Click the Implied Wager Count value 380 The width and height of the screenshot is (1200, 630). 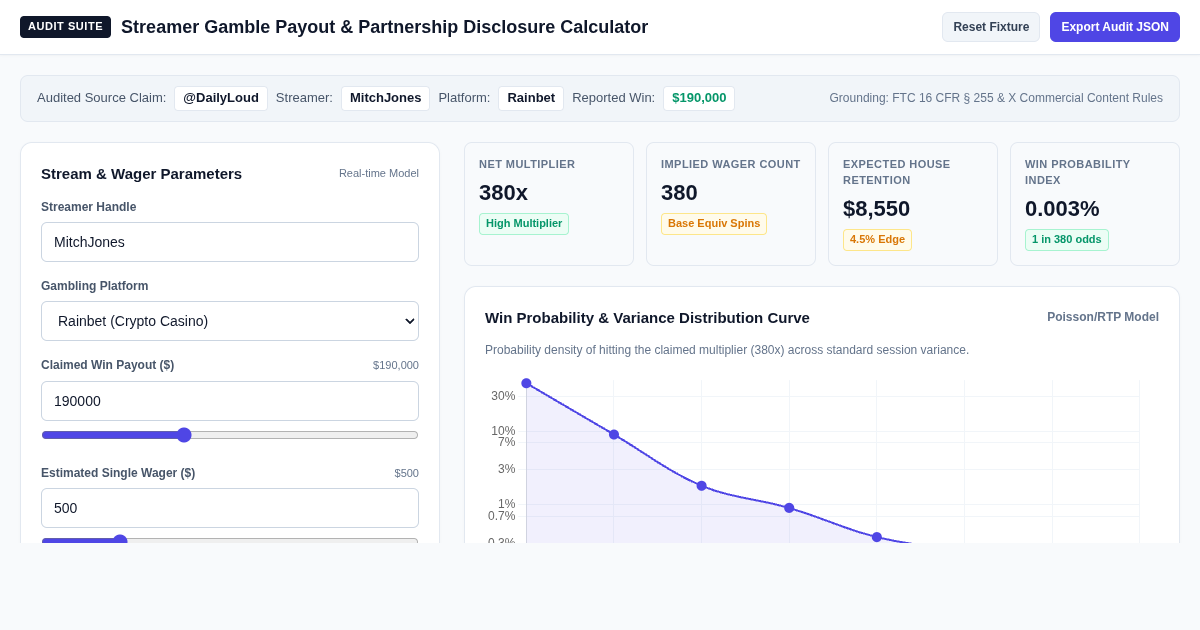[679, 193]
